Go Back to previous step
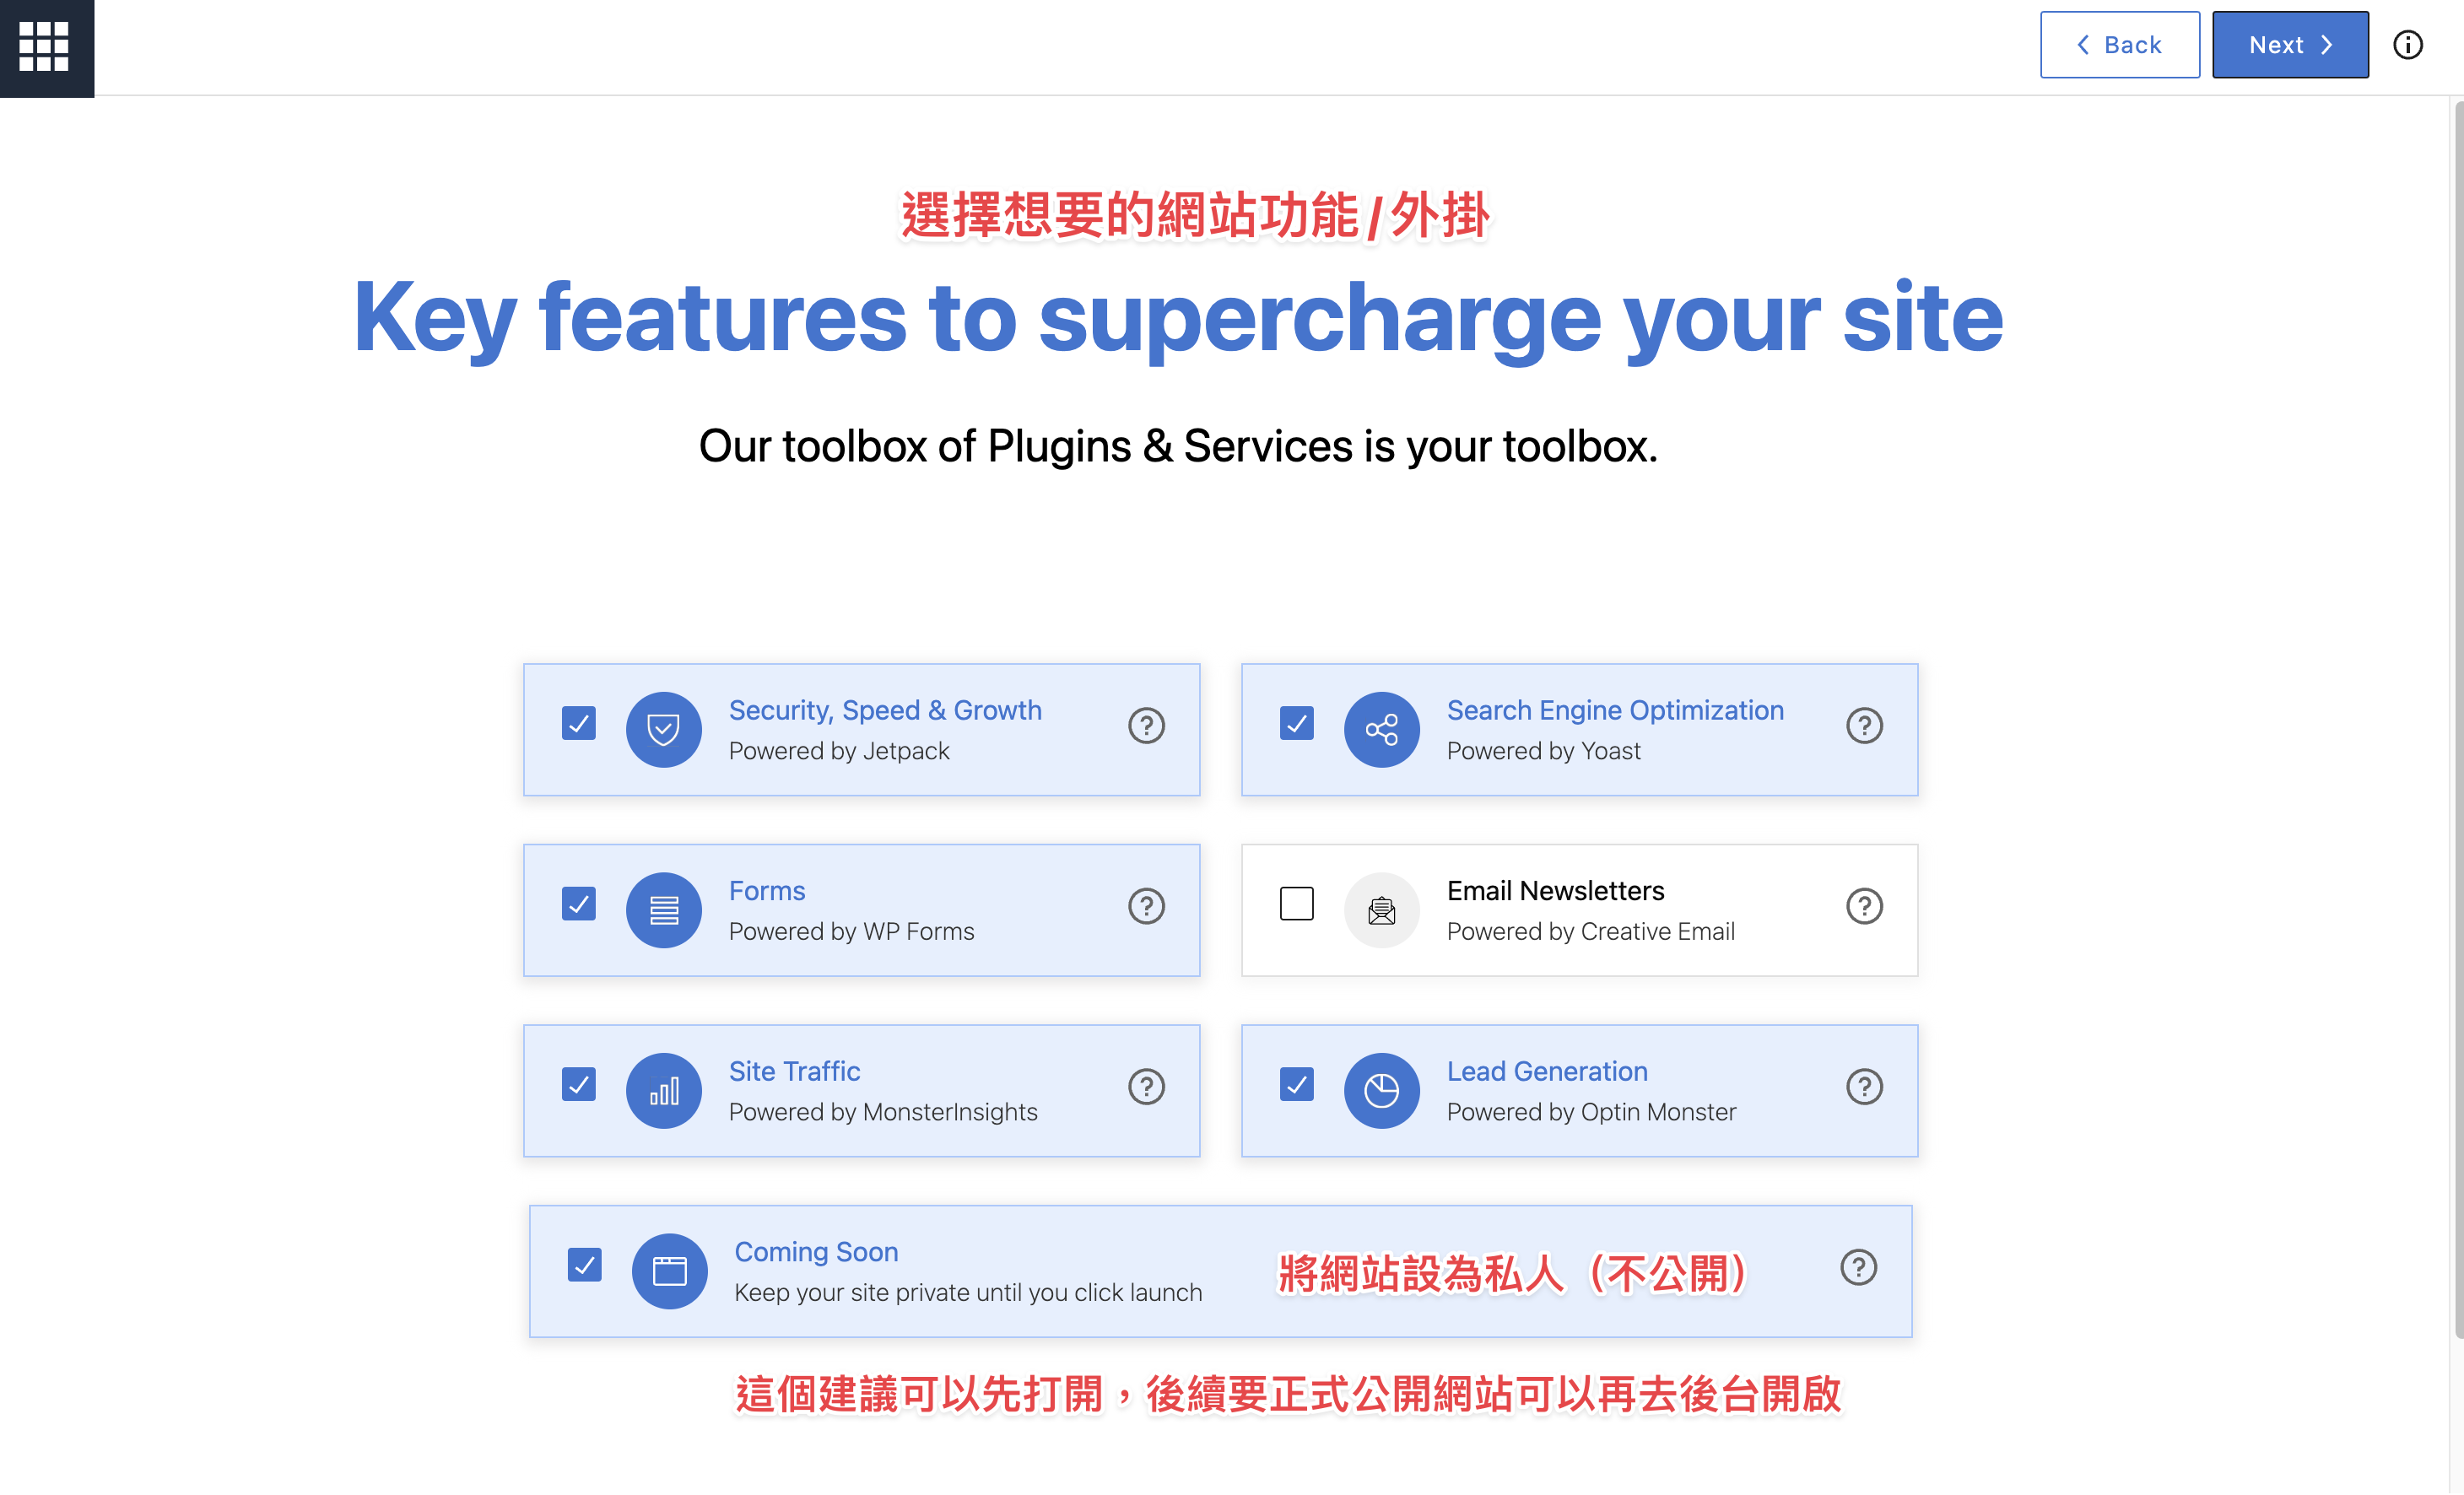Image resolution: width=2464 pixels, height=1495 pixels. click(x=2119, y=45)
